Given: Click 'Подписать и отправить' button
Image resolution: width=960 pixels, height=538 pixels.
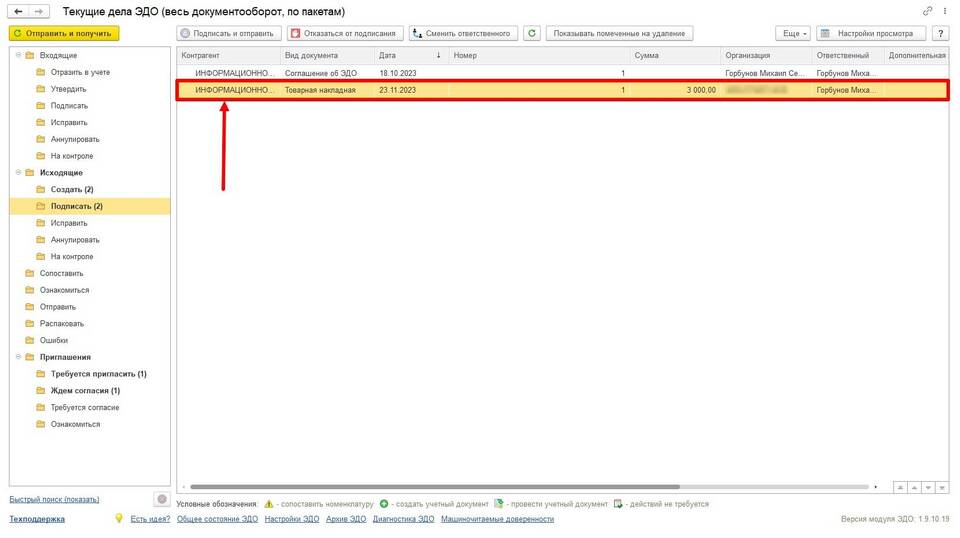Looking at the screenshot, I should click(226, 33).
